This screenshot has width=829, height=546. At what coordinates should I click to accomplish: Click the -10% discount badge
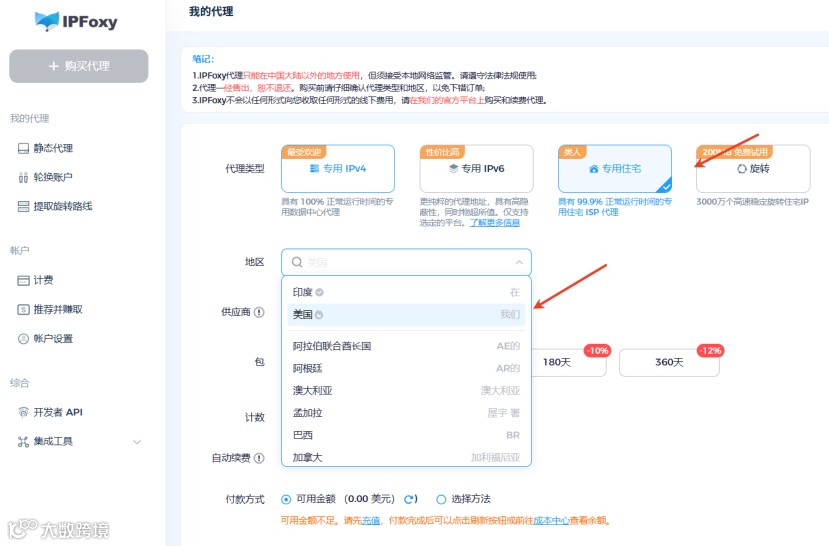click(x=598, y=350)
